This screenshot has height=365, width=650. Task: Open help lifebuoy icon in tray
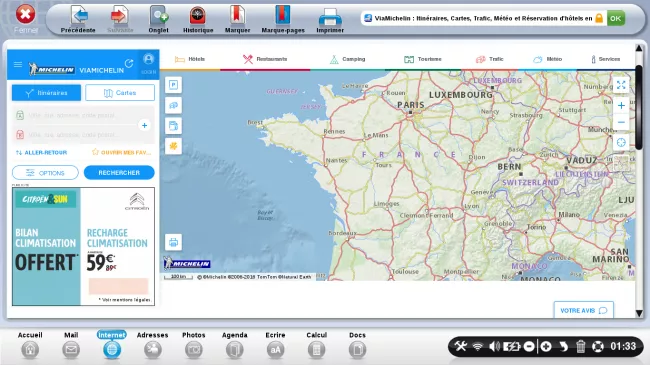(598, 346)
